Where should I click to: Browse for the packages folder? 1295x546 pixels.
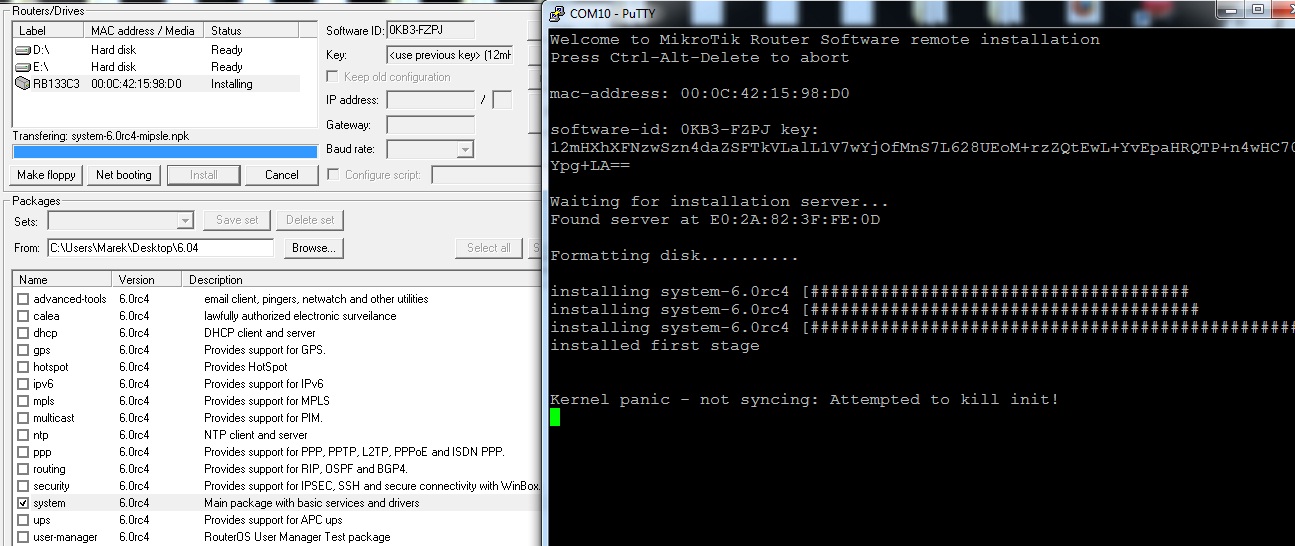point(314,248)
